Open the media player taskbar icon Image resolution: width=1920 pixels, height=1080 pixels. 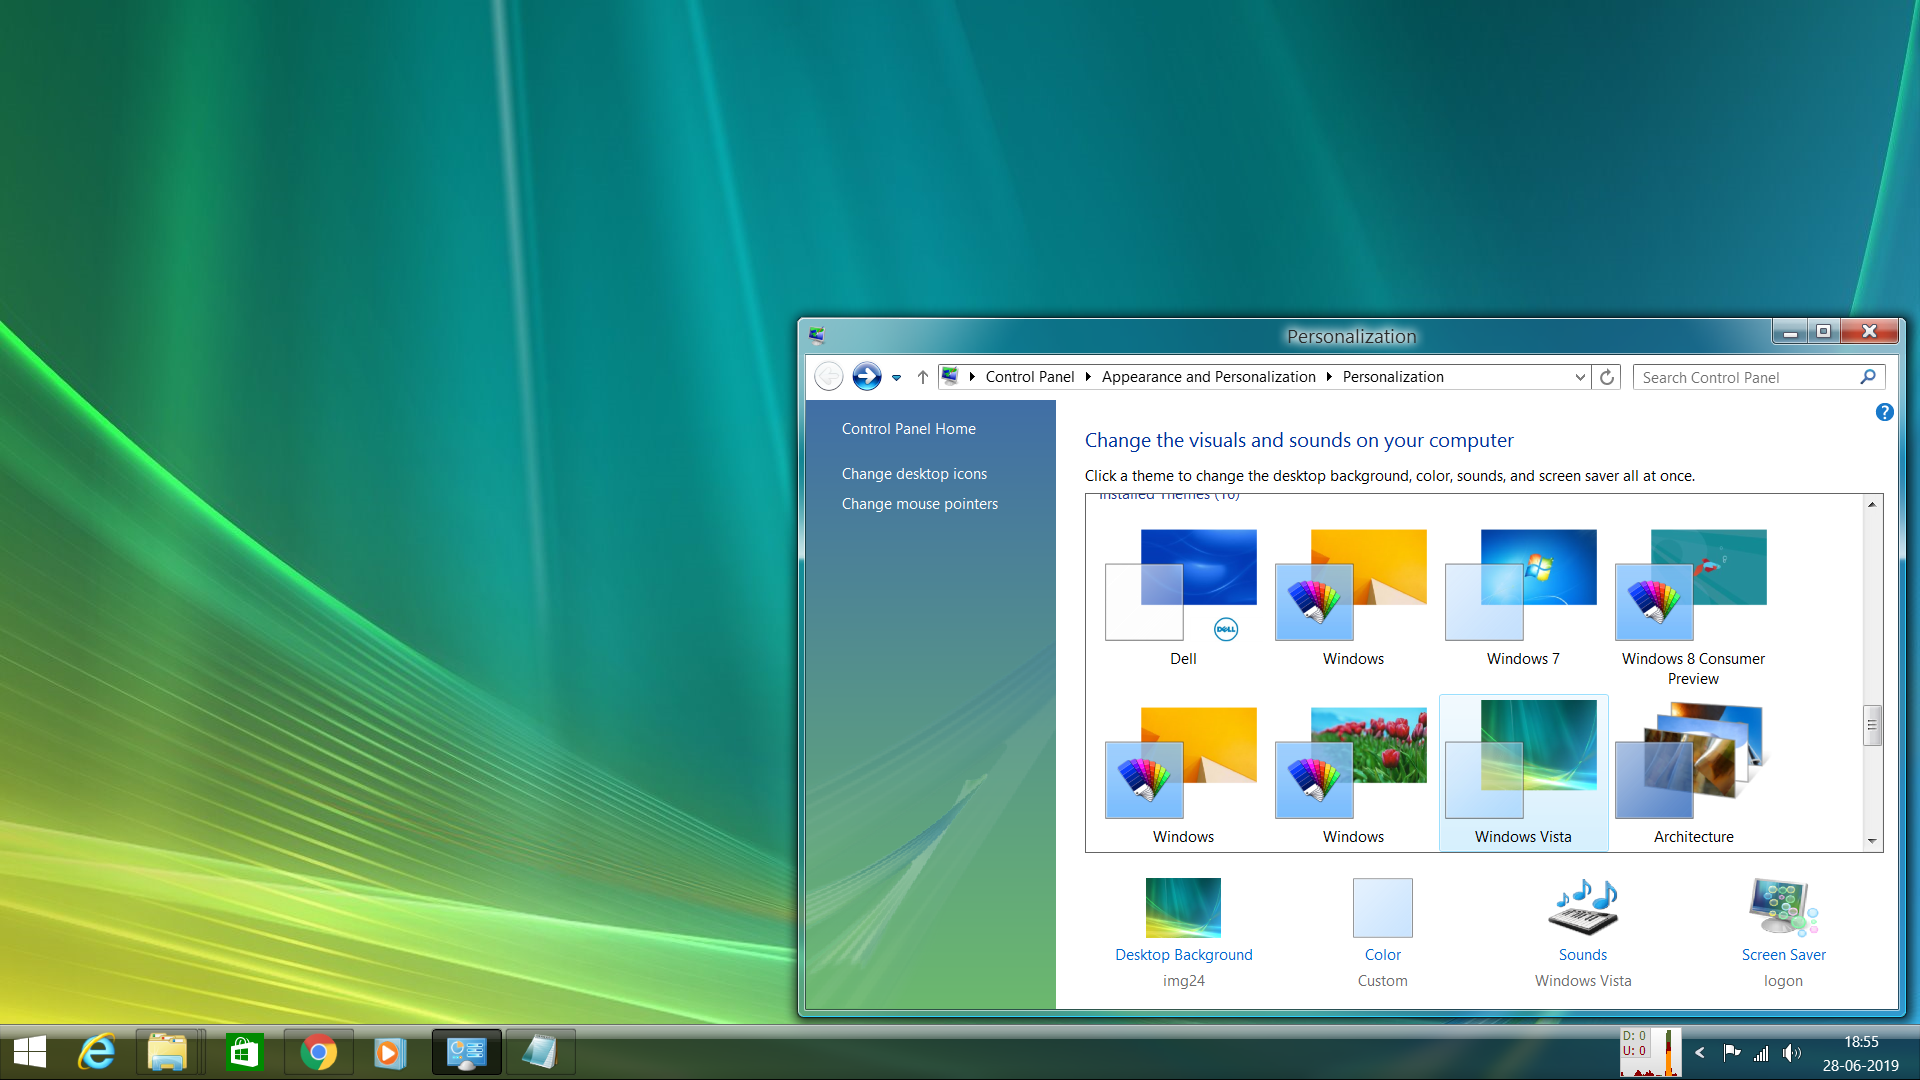390,1052
